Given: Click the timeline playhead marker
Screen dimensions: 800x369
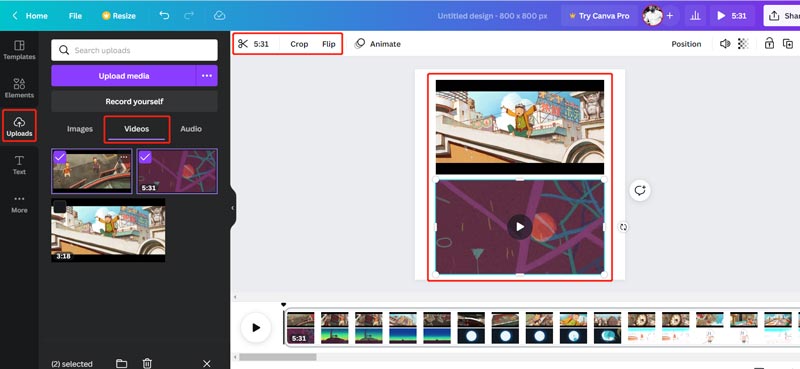Looking at the screenshot, I should pos(284,305).
